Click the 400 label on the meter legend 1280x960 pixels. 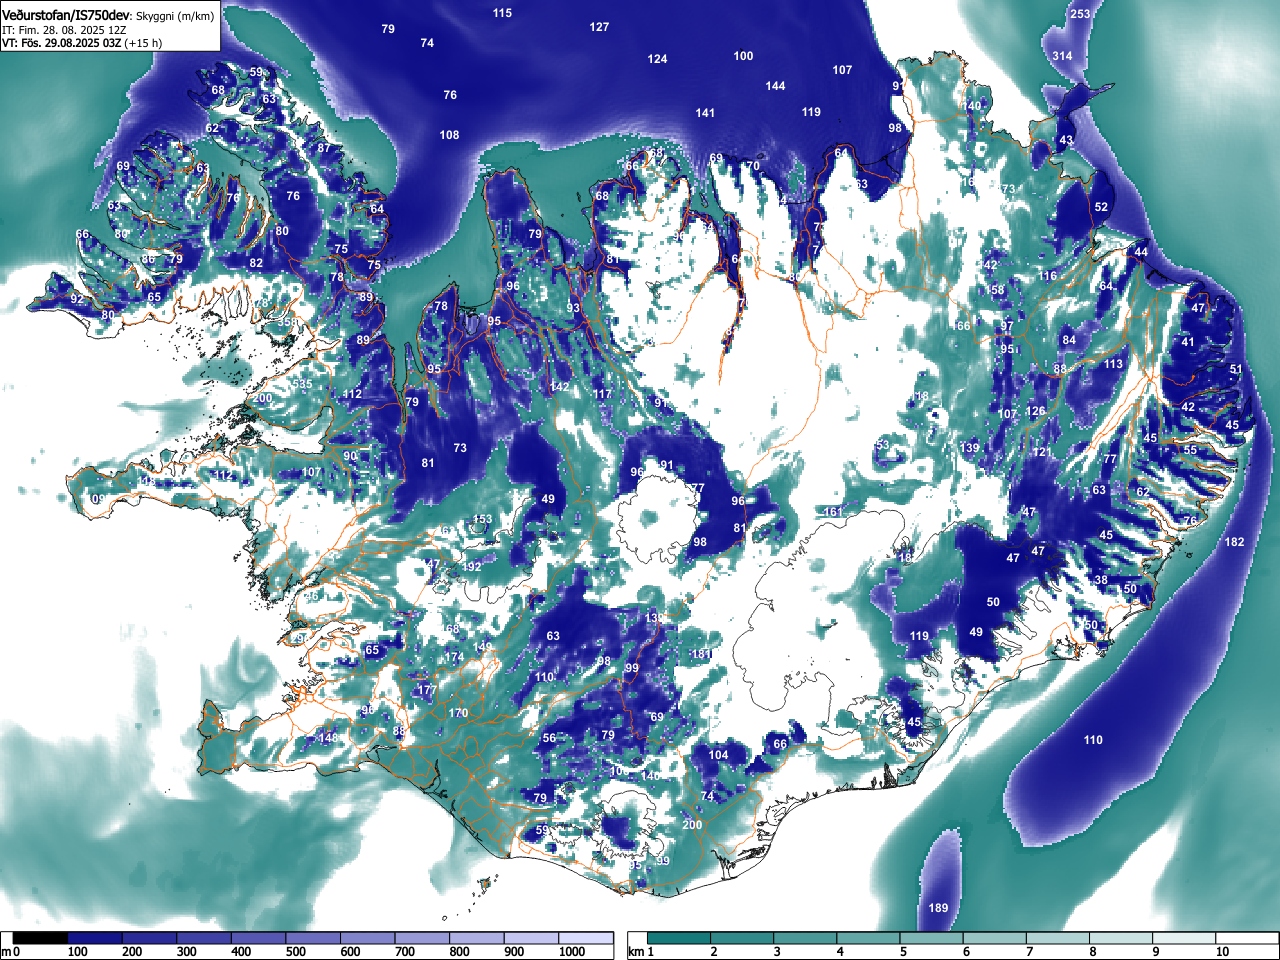[241, 952]
